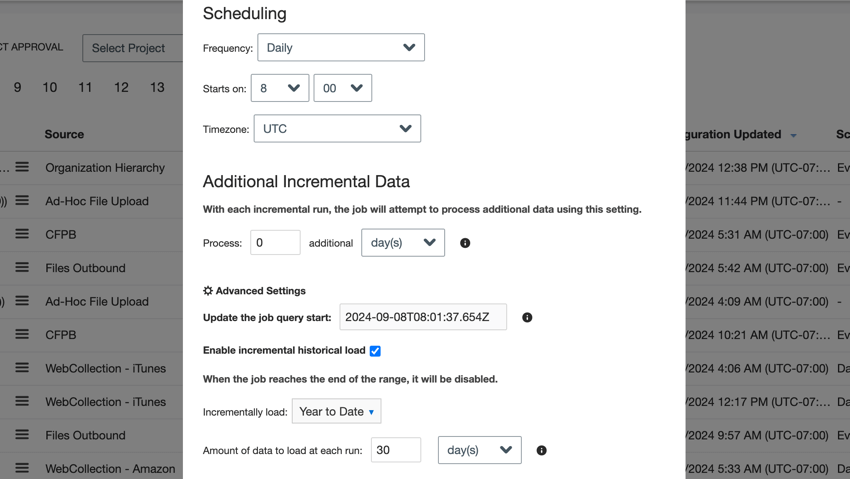Click the job query start timestamp field

point(423,317)
